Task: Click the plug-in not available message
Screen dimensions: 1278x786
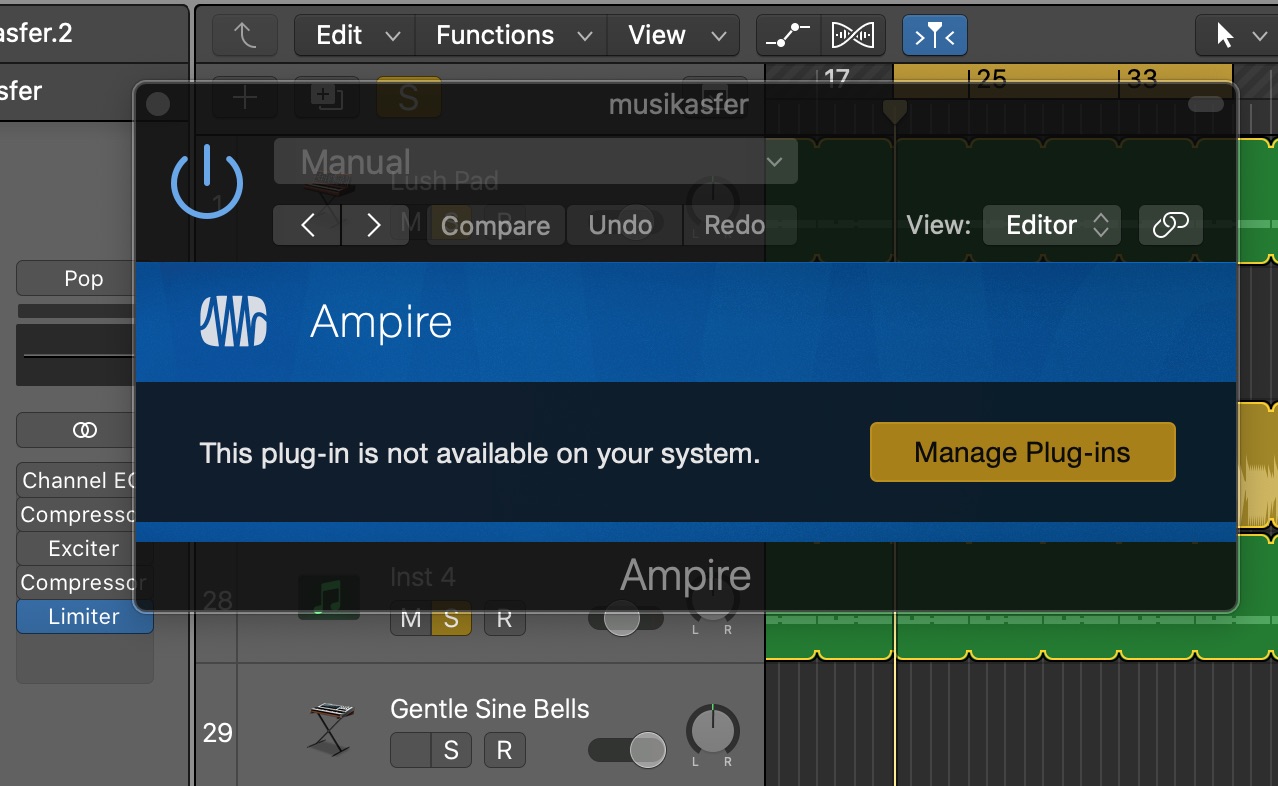Action: coord(480,454)
